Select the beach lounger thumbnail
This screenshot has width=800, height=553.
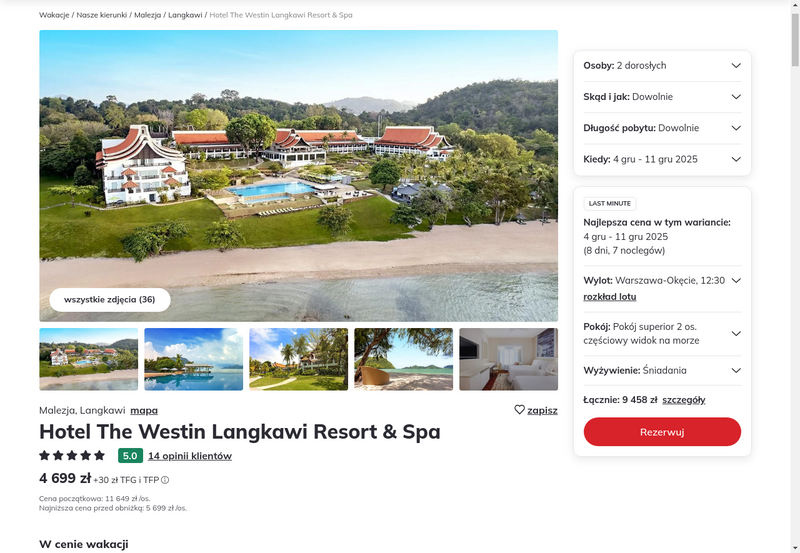pos(404,359)
